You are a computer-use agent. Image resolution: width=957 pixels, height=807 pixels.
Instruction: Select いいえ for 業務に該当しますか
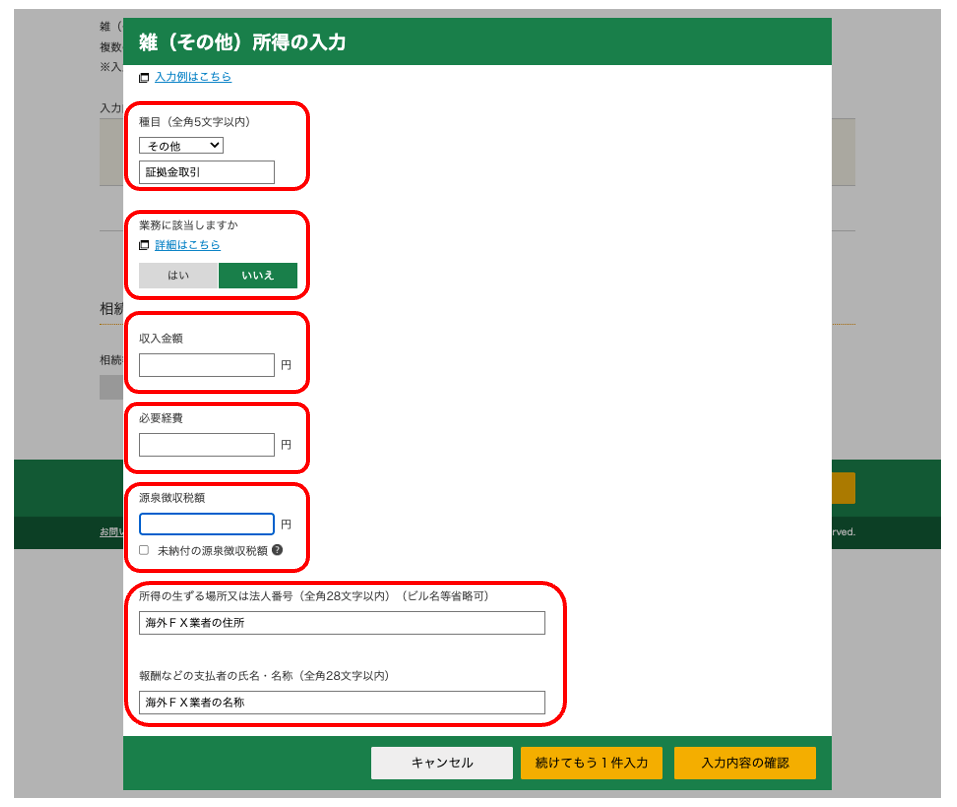pos(258,275)
